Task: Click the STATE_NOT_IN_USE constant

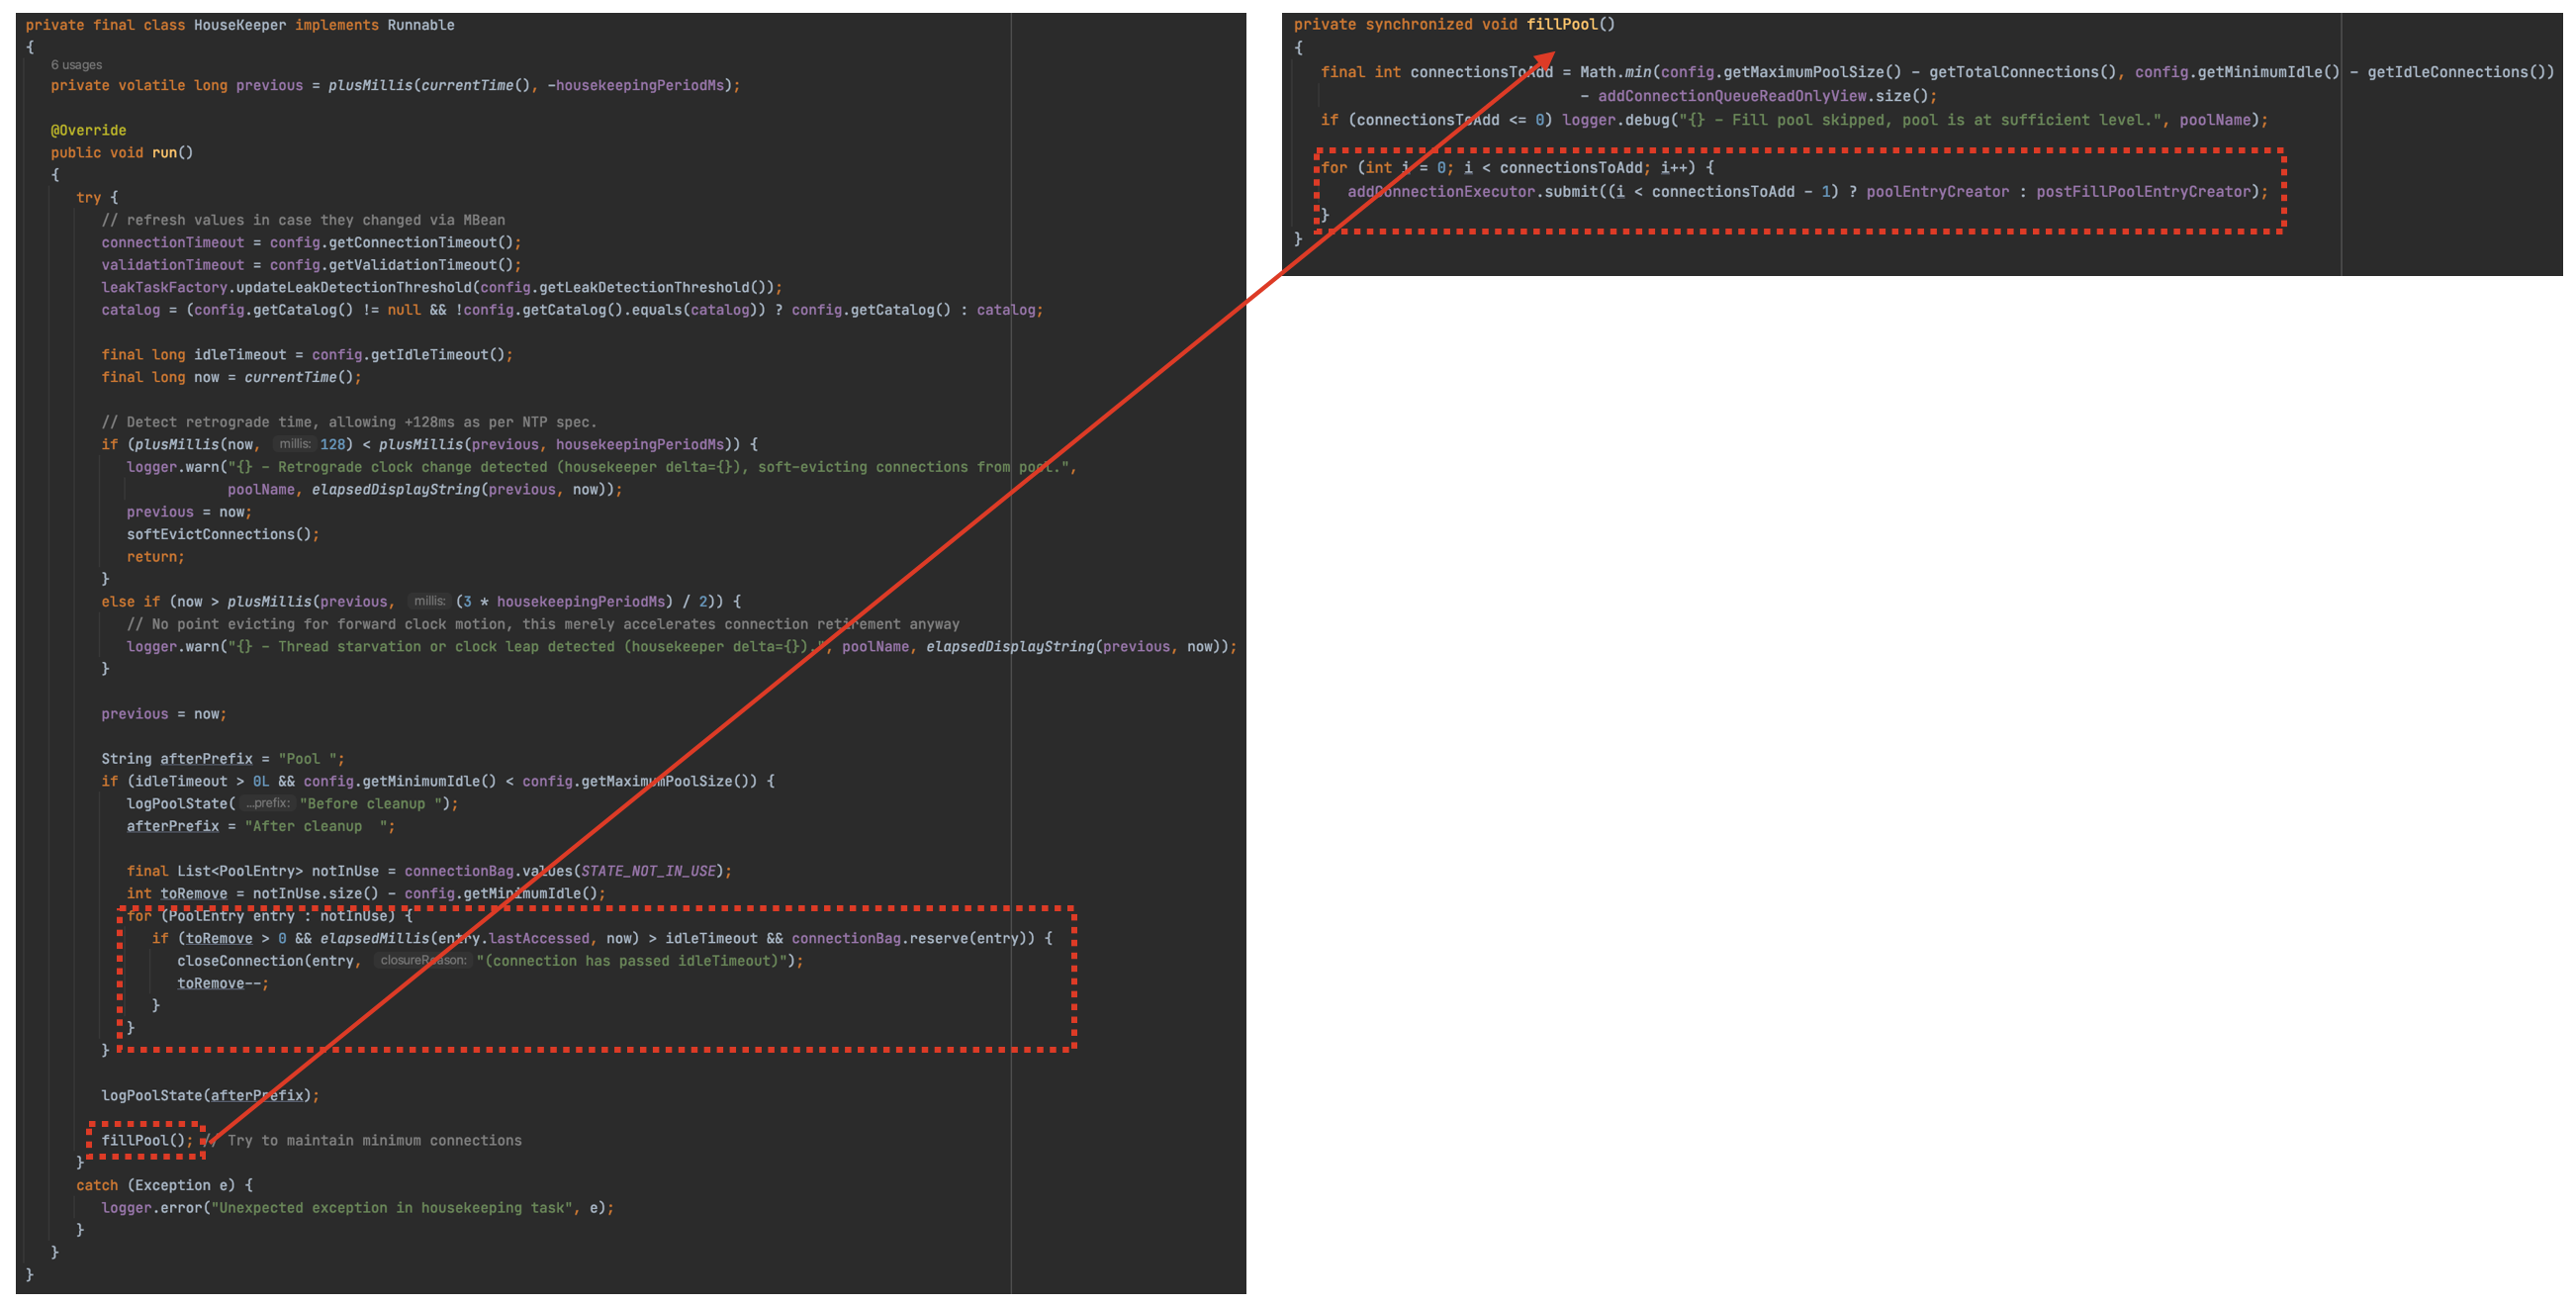Action: (648, 871)
